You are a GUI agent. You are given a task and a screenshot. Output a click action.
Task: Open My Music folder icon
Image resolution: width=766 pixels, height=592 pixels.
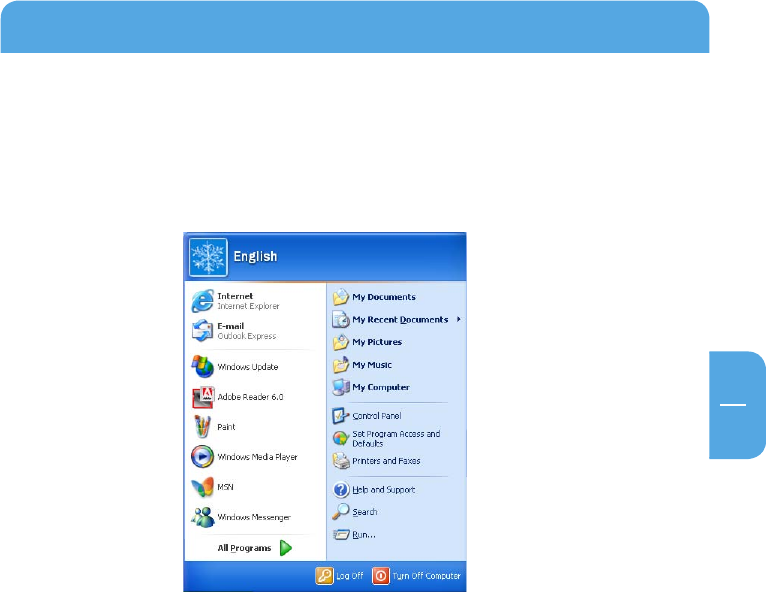click(340, 364)
